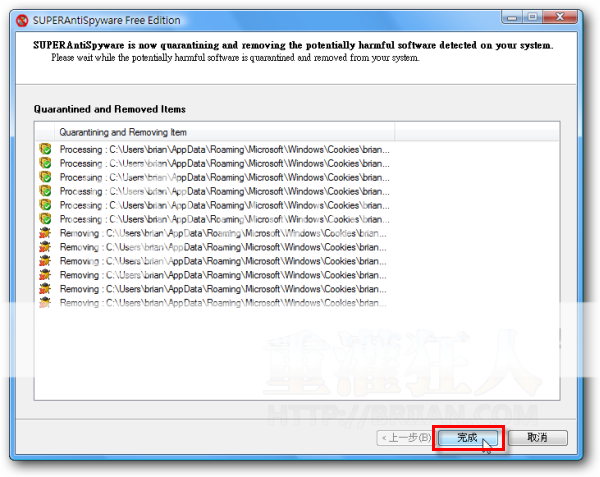Viewport: 600px width, 477px height.
Task: Click the shield icon on the sixth Processing row
Action: (44, 219)
